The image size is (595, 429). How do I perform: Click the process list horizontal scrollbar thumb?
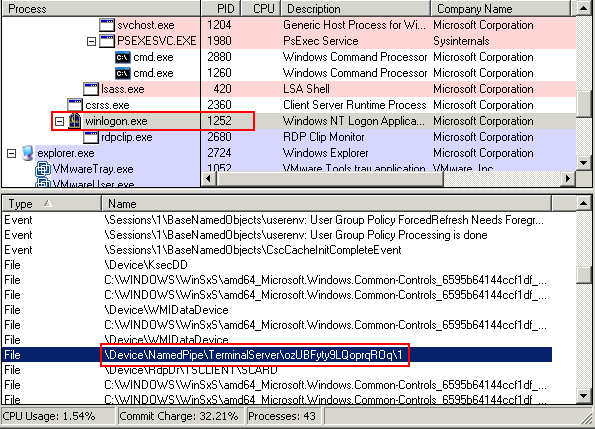point(330,178)
